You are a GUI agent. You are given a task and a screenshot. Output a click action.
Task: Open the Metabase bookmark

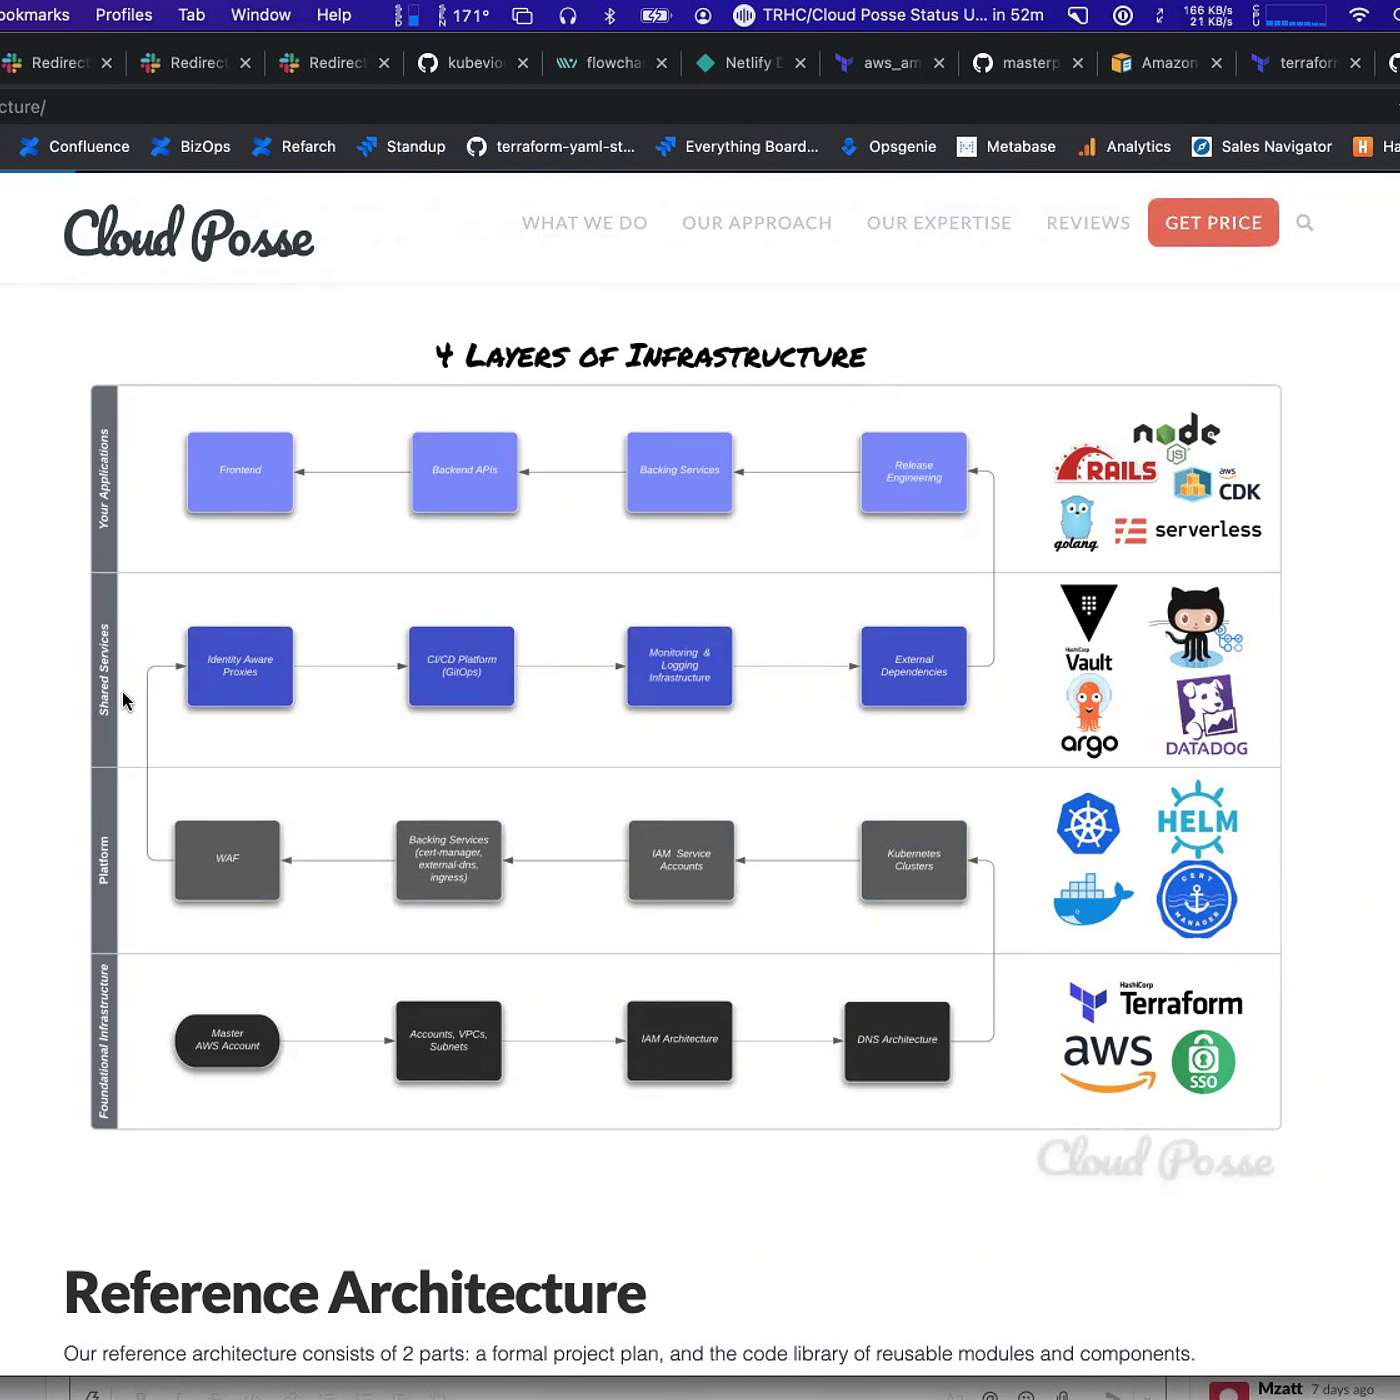(1006, 147)
